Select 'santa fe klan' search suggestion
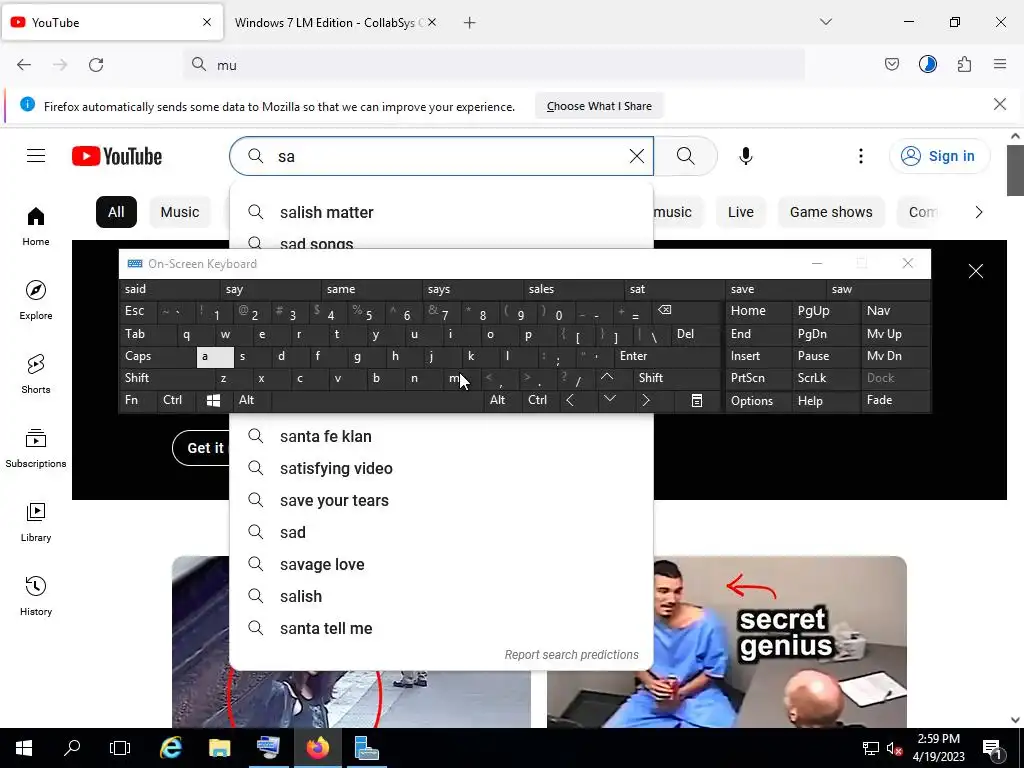The image size is (1024, 768). coord(441,436)
